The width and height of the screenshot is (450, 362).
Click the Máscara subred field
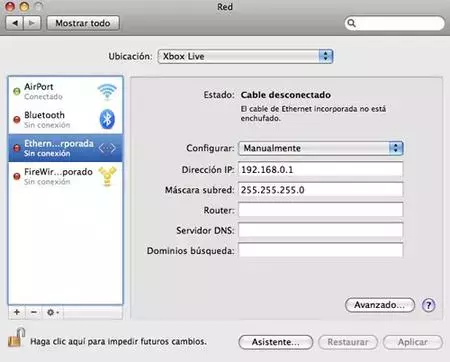tap(321, 190)
